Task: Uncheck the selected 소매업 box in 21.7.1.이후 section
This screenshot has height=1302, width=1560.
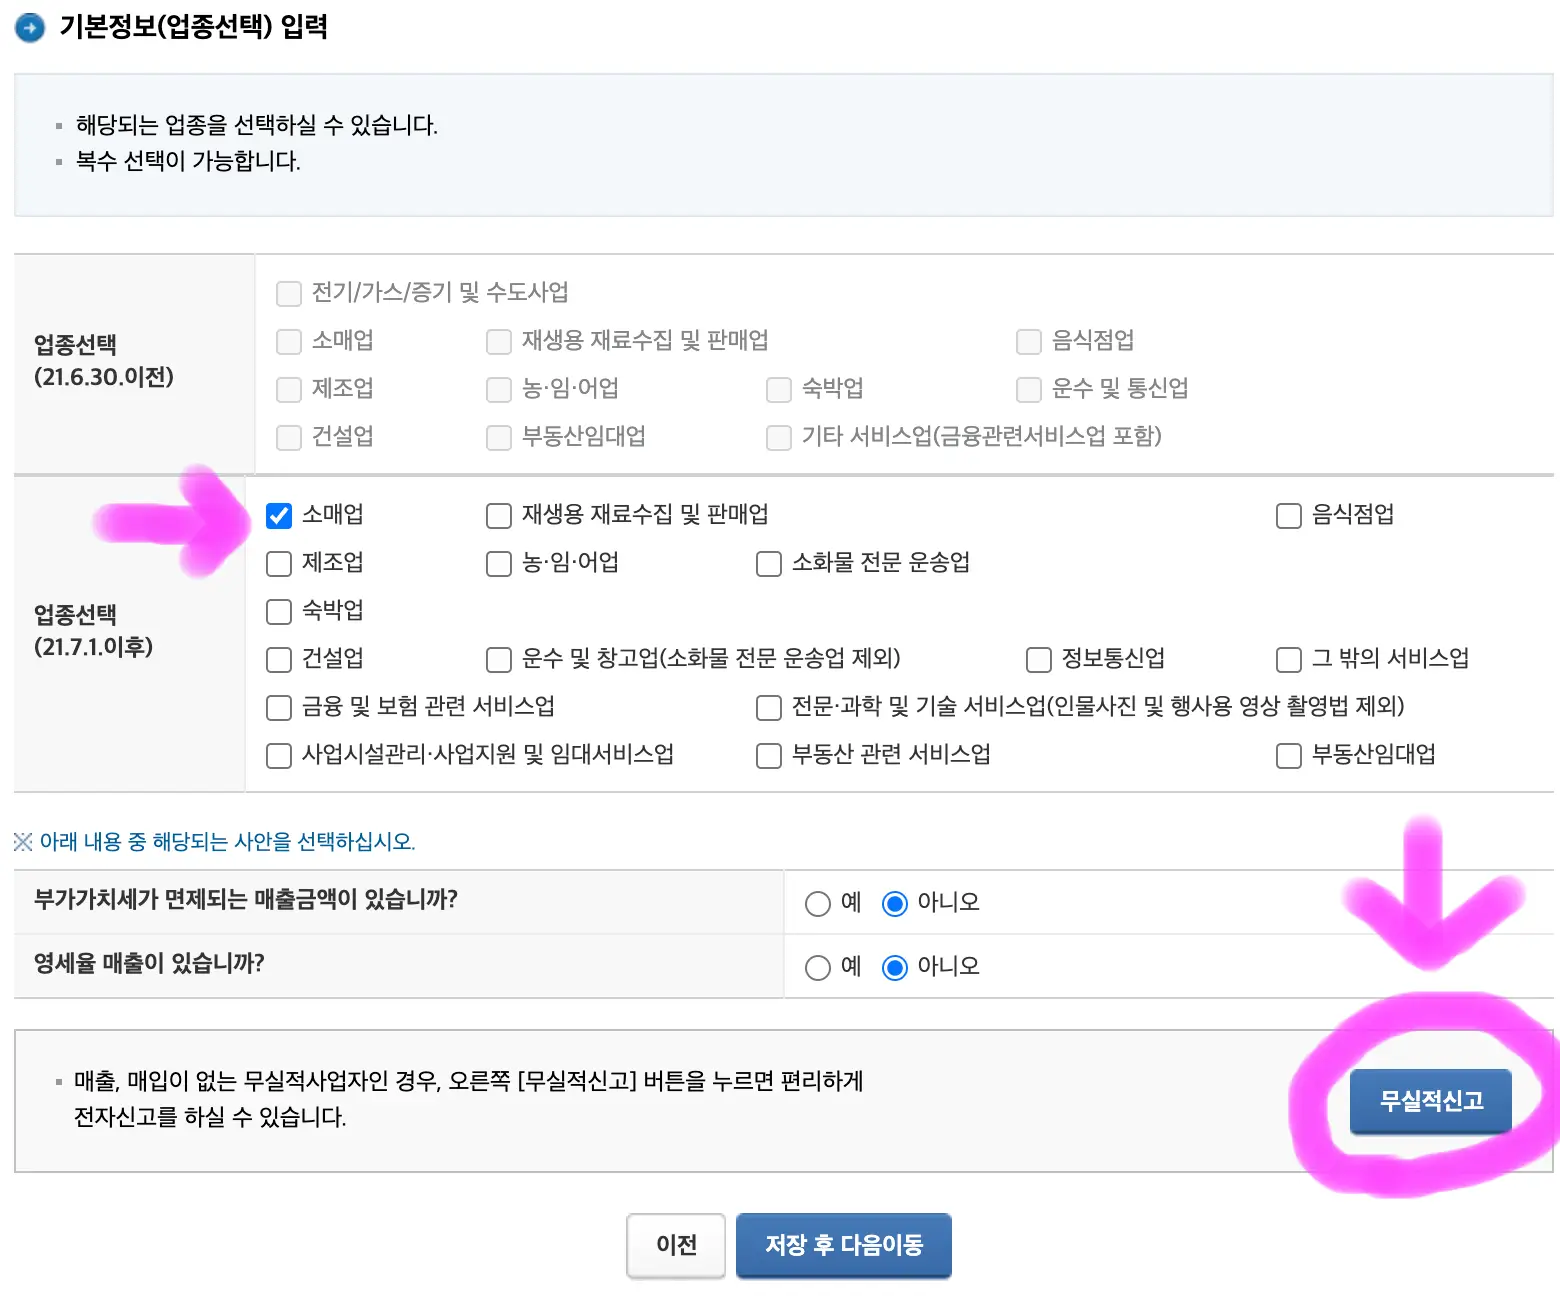Action: 278,515
